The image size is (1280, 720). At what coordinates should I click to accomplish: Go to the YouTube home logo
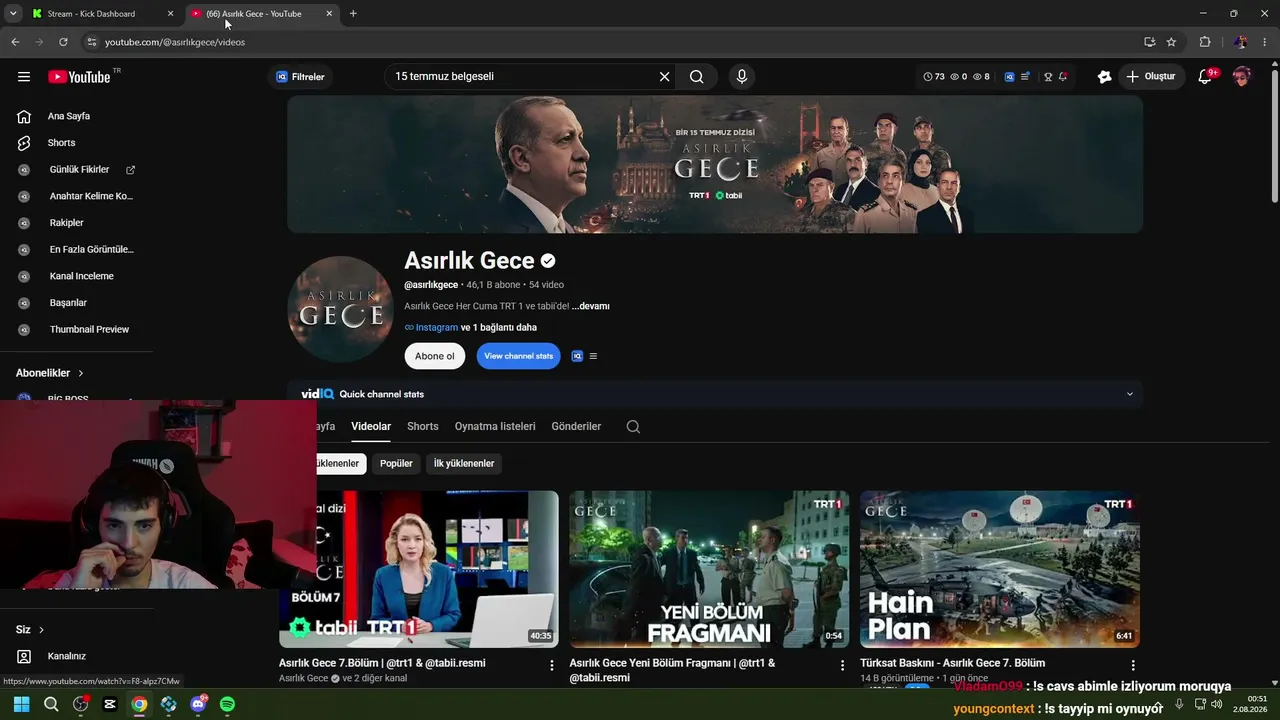79,77
